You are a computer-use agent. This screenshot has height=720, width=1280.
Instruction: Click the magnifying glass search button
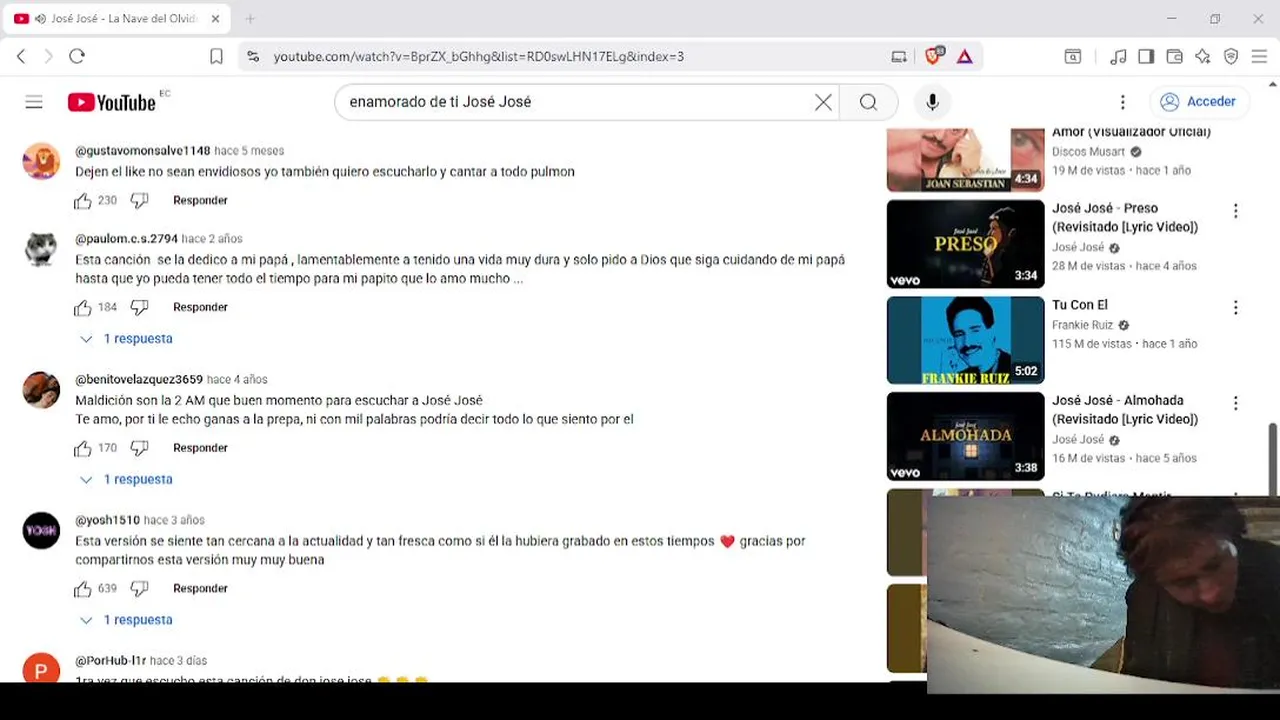[x=868, y=102]
